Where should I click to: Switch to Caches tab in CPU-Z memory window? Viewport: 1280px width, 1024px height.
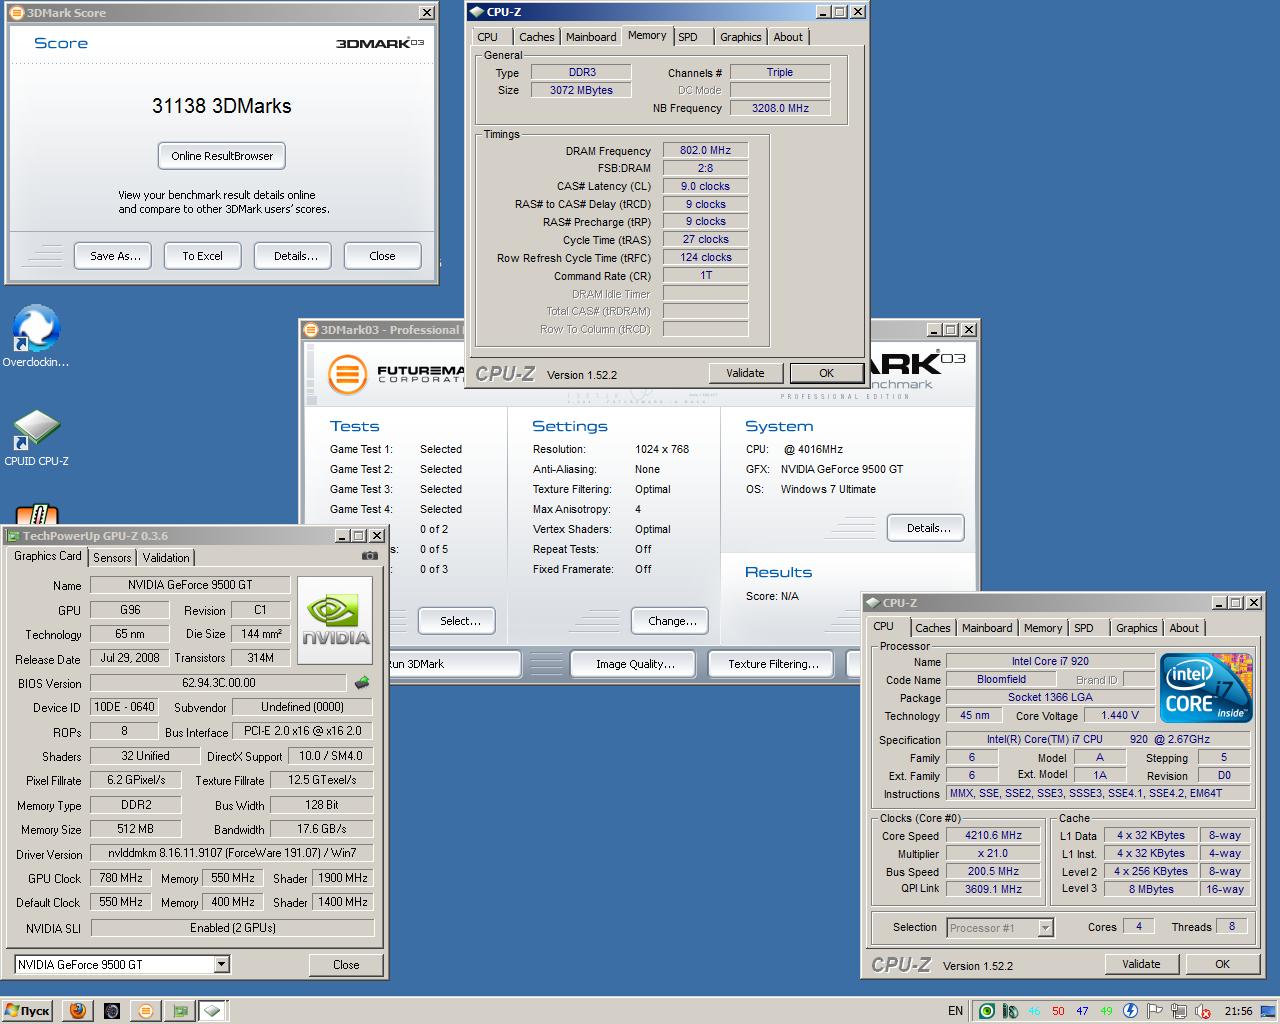click(x=536, y=37)
